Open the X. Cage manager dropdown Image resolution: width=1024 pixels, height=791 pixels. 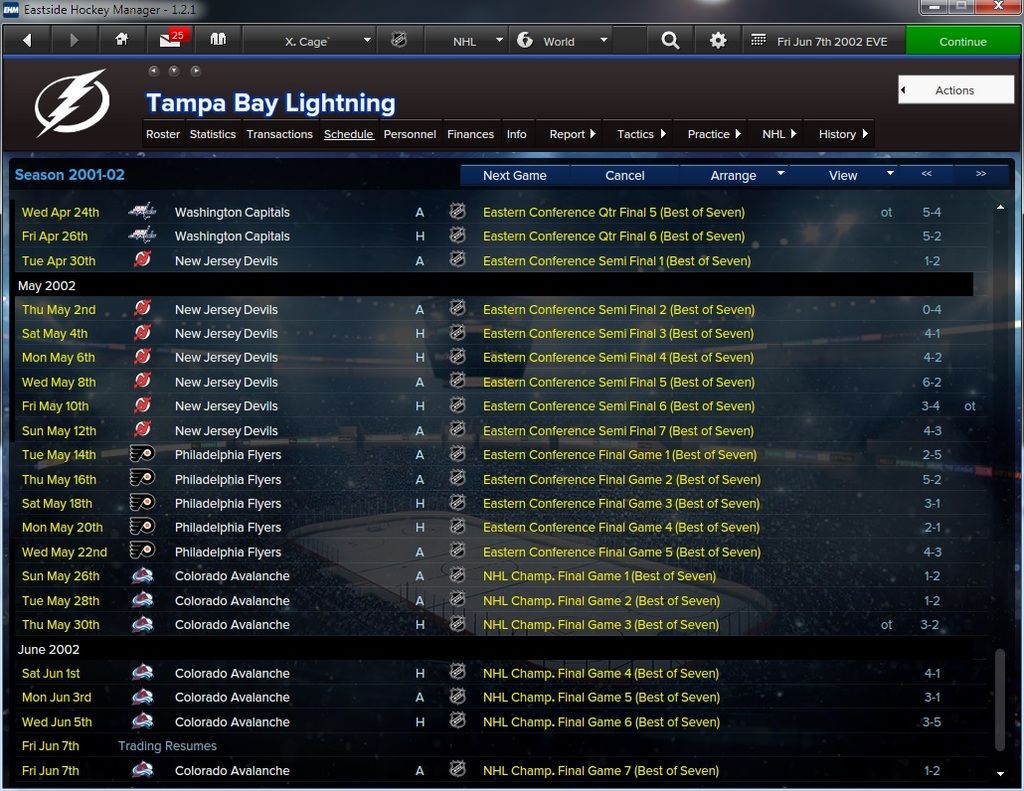(328, 41)
